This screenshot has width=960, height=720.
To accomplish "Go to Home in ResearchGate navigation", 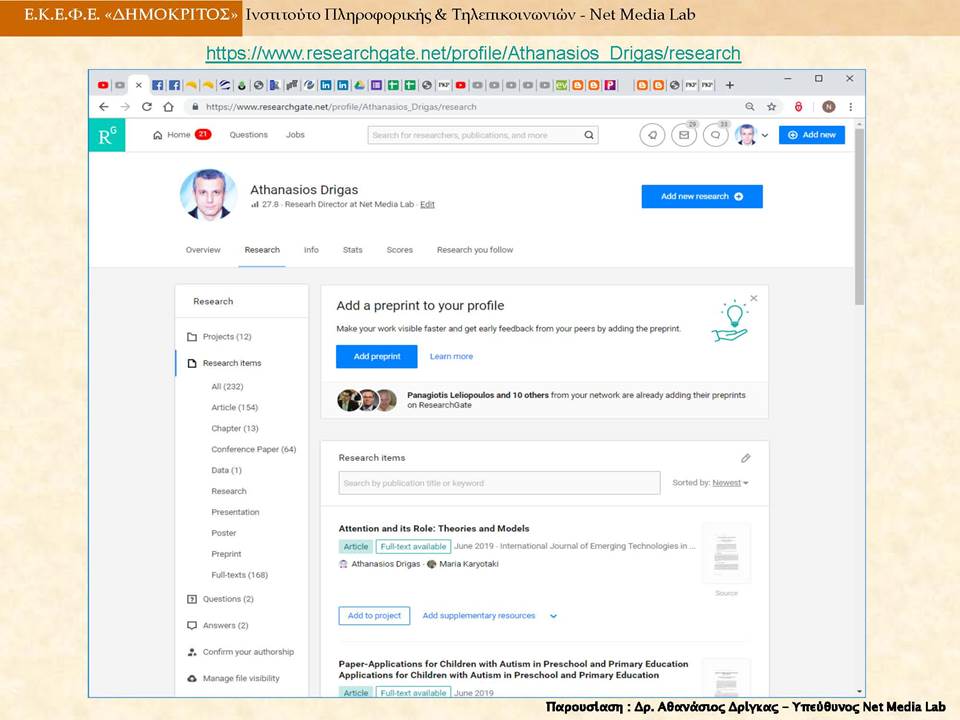I will pyautogui.click(x=181, y=135).
